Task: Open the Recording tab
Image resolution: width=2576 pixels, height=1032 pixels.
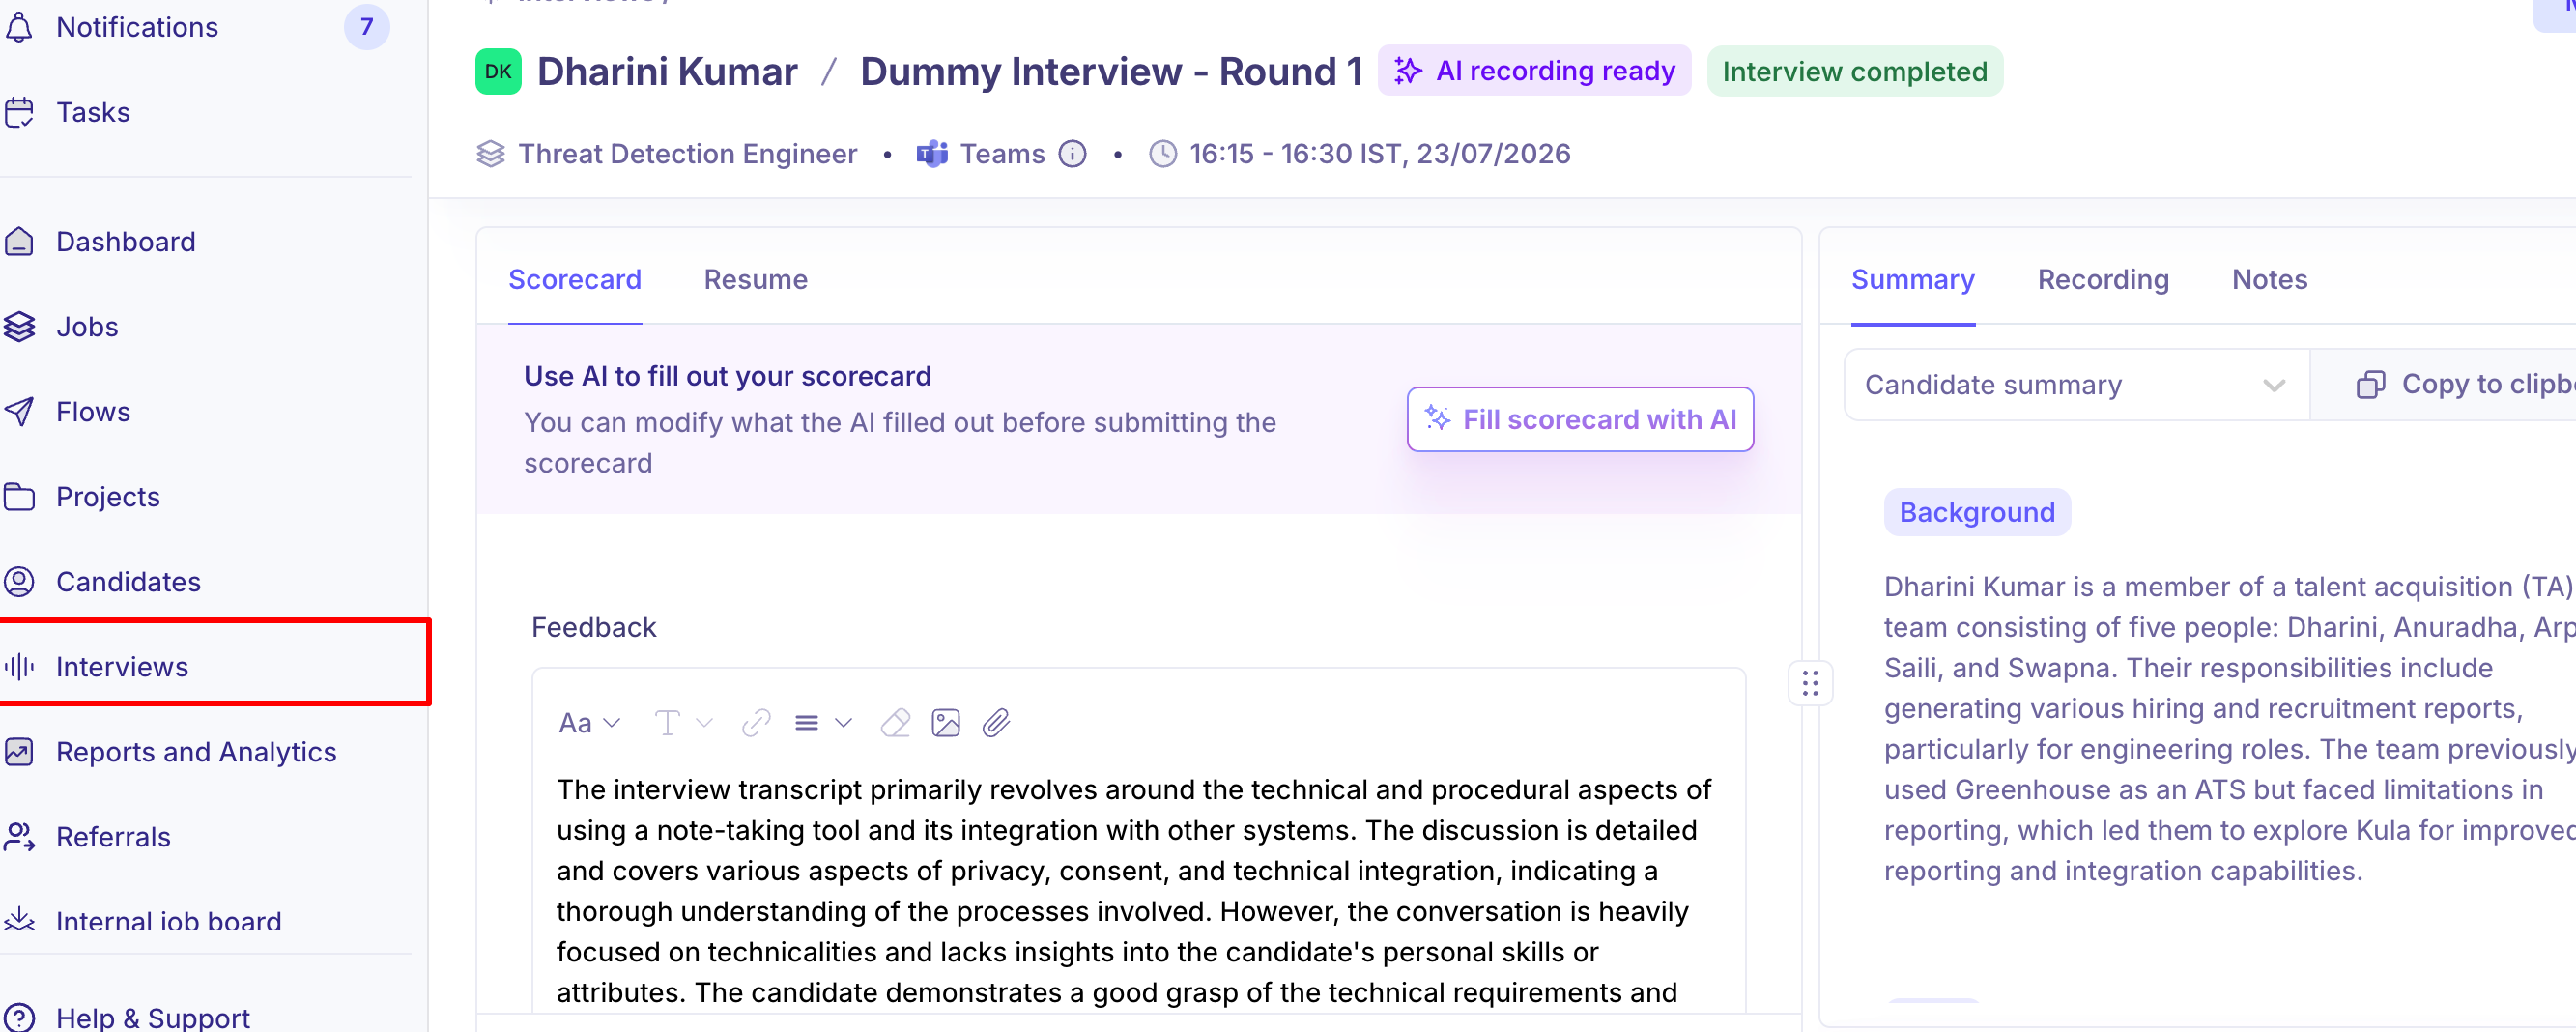Action: point(2103,280)
